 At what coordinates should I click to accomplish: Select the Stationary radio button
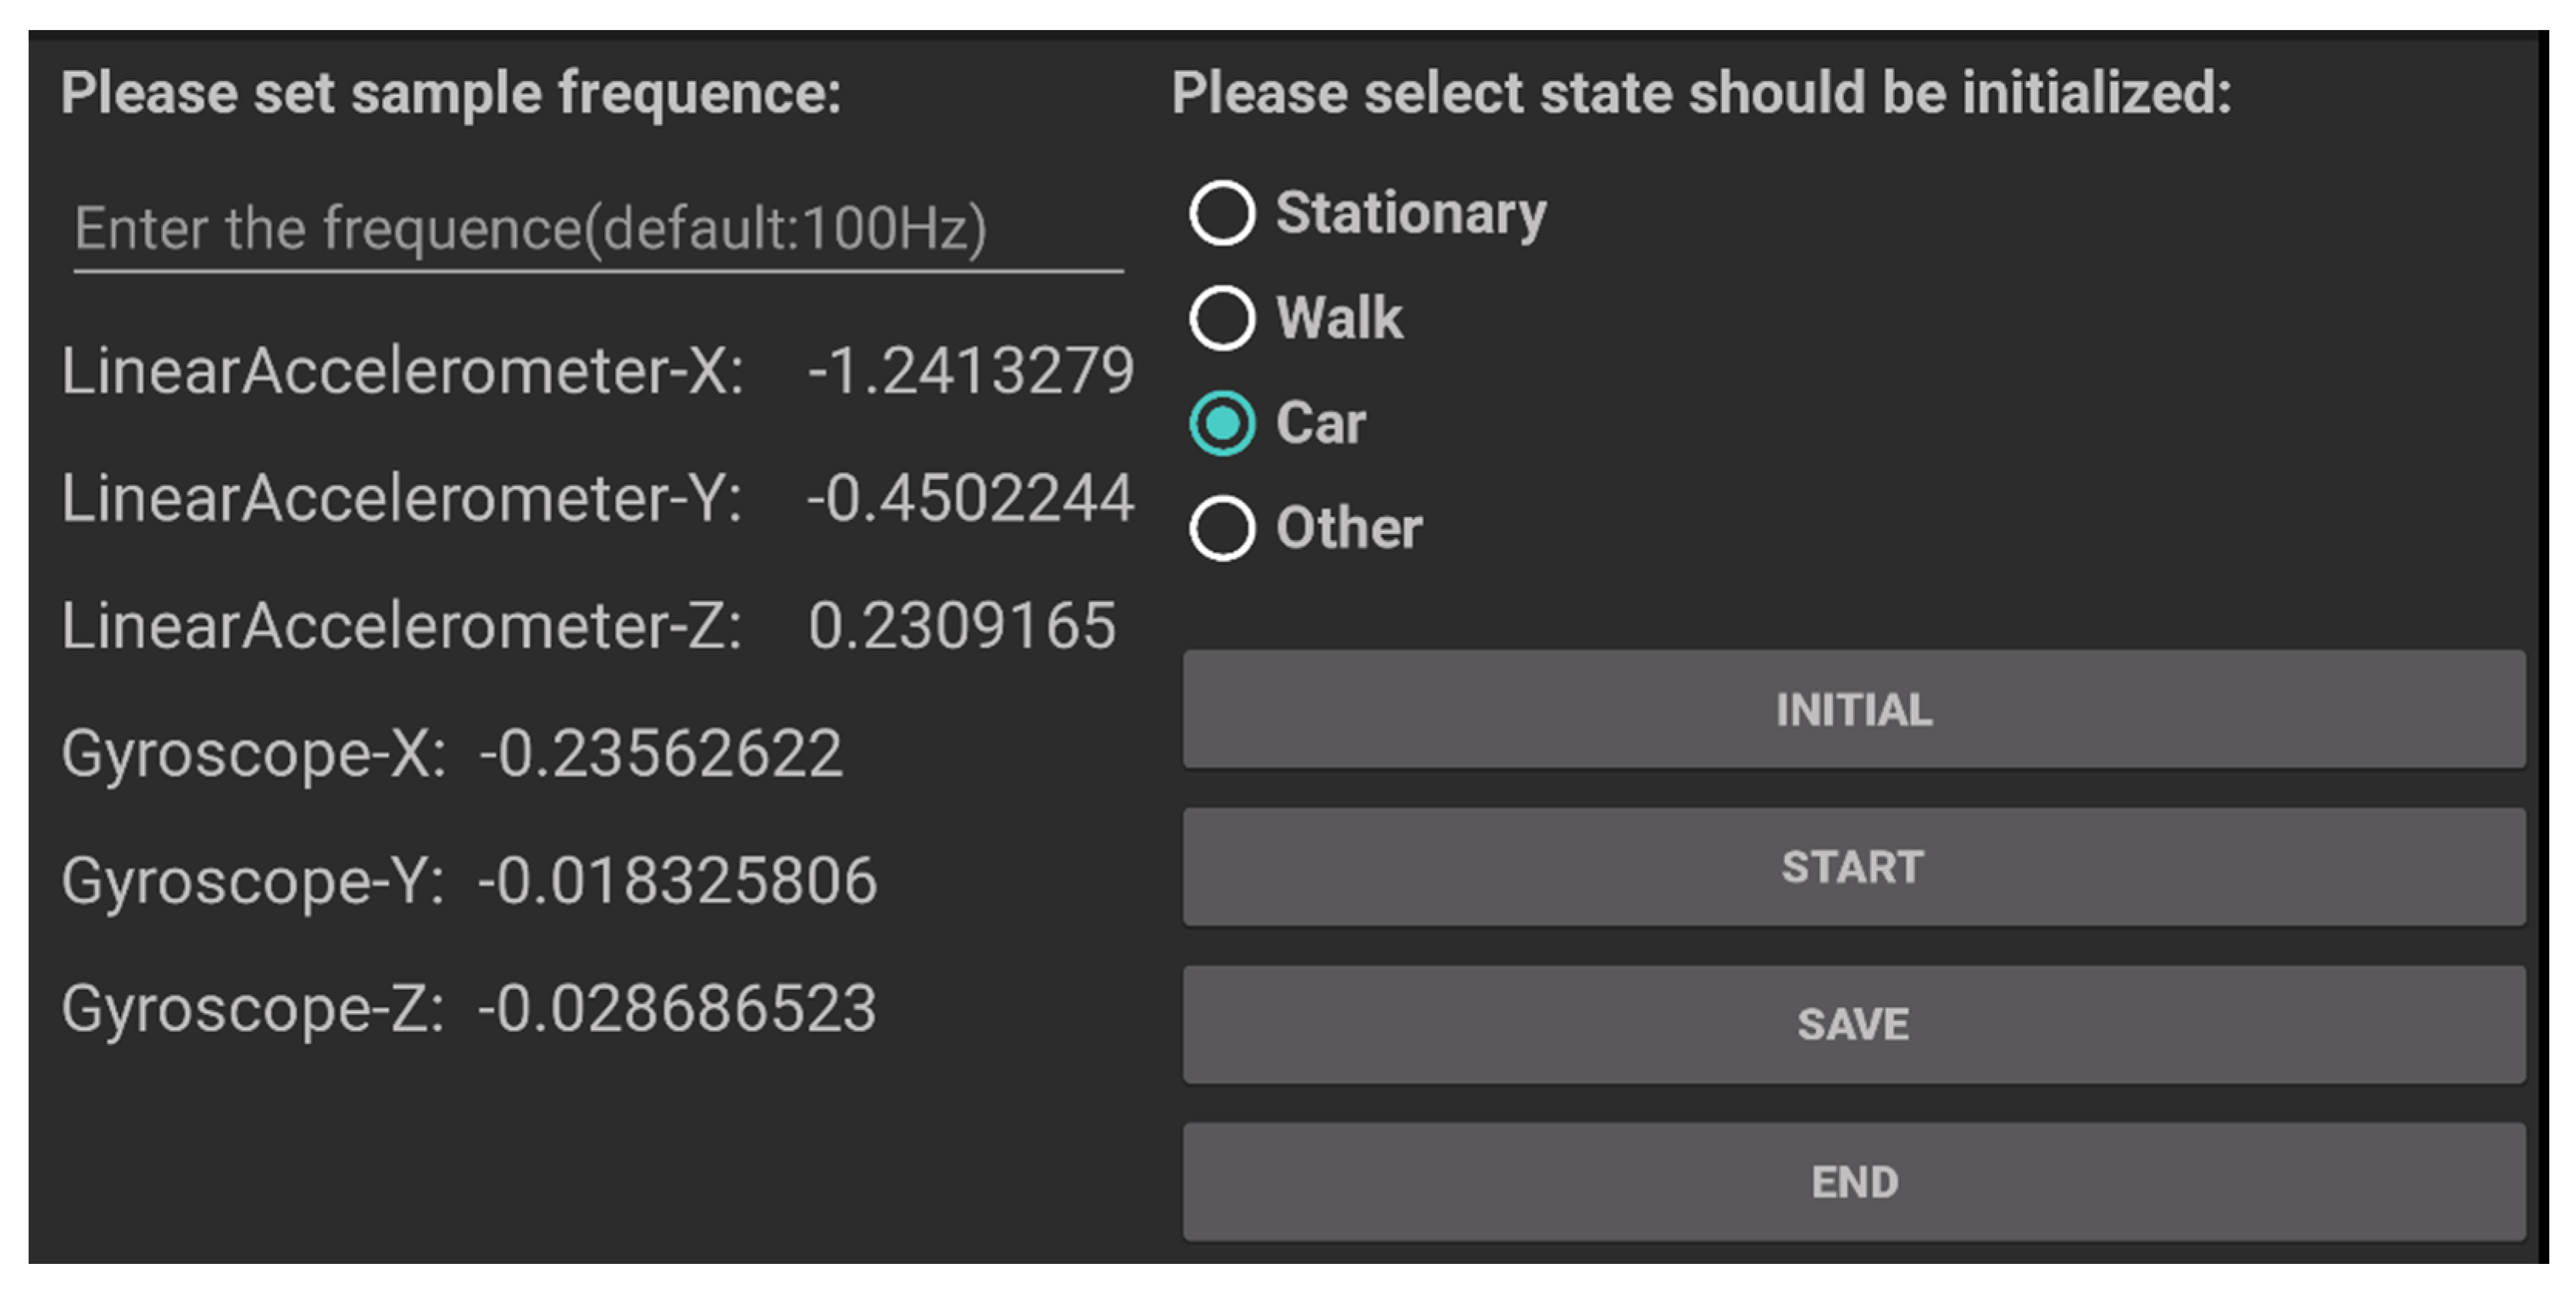[1221, 213]
